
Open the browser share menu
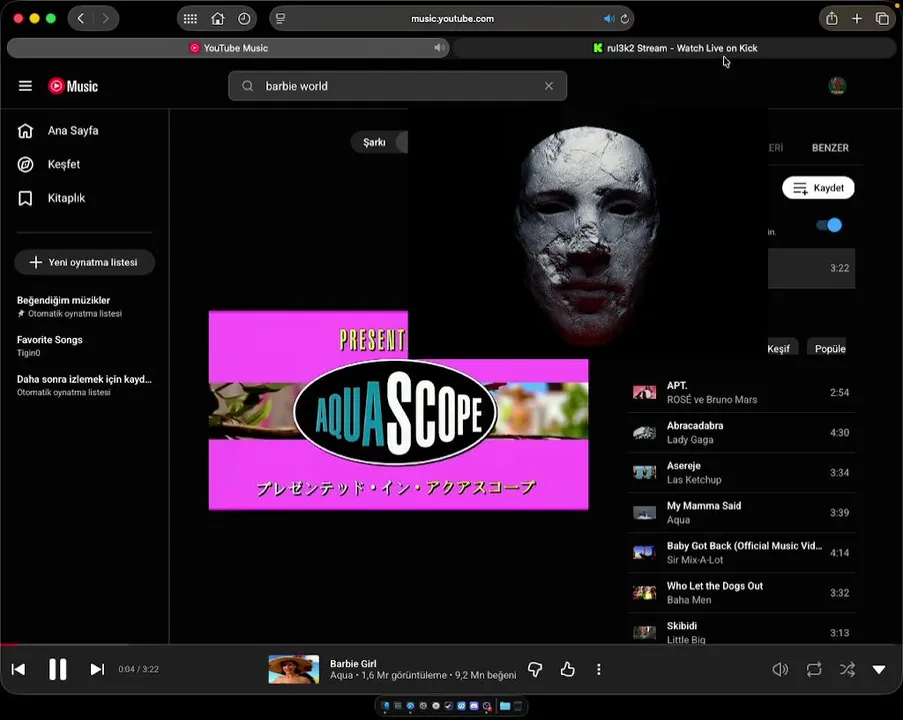pyautogui.click(x=832, y=18)
